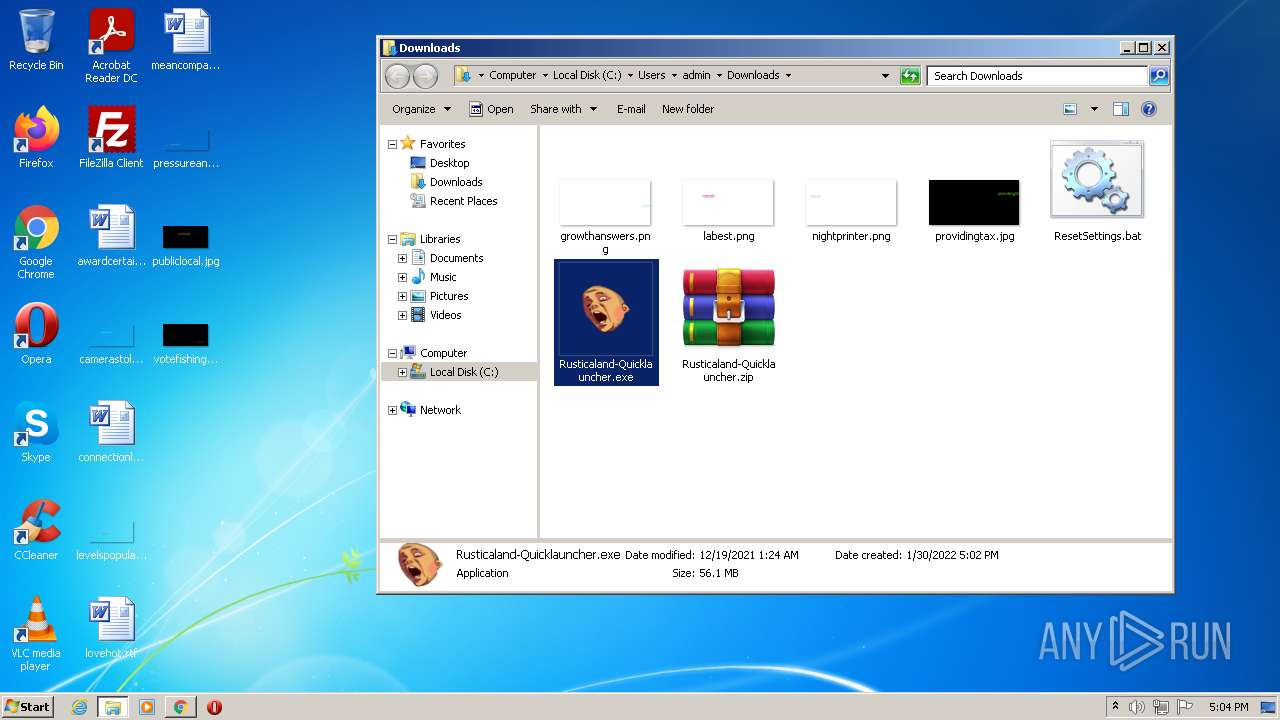
Task: Open the Share with dropdown
Action: [563, 109]
